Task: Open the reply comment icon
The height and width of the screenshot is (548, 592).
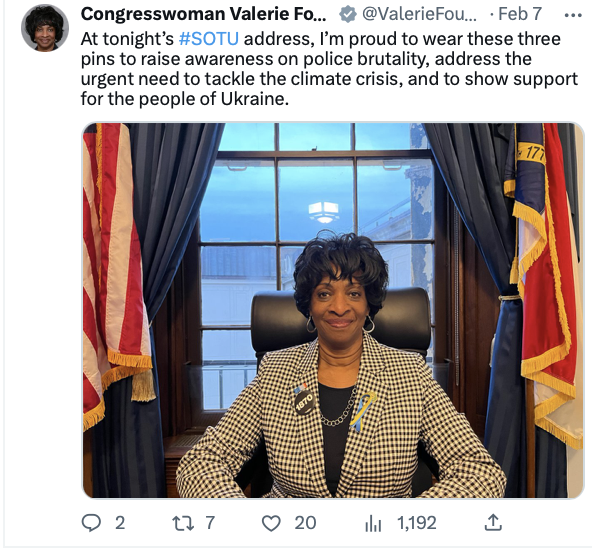Action: (91, 523)
